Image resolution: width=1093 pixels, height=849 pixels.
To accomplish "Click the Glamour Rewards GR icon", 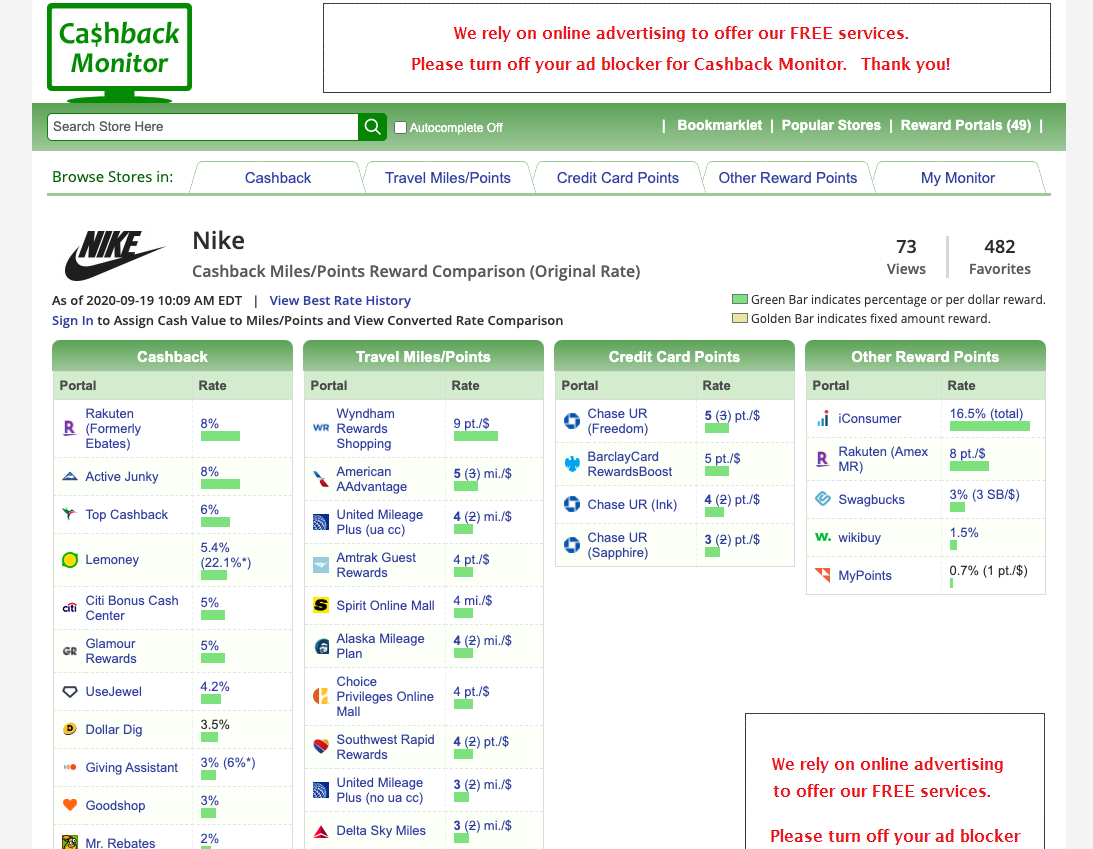I will point(70,651).
